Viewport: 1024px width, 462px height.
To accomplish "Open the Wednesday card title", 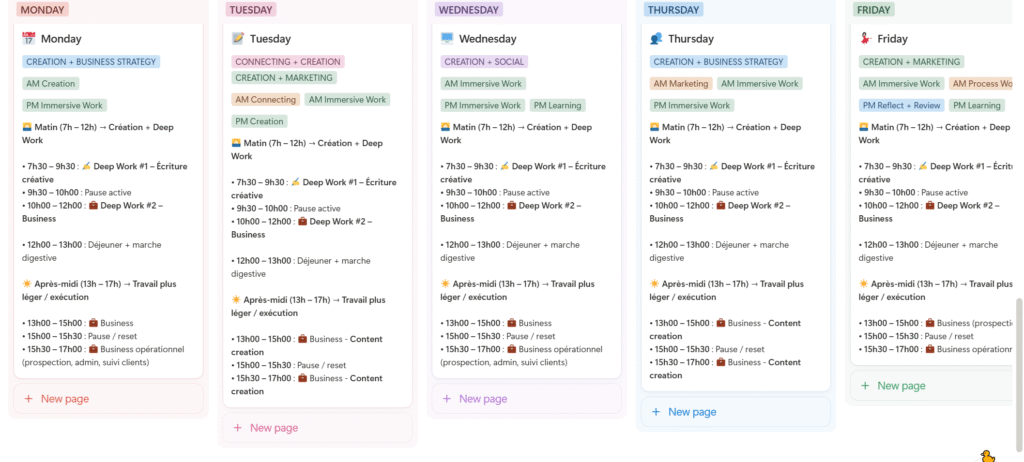I will point(487,39).
